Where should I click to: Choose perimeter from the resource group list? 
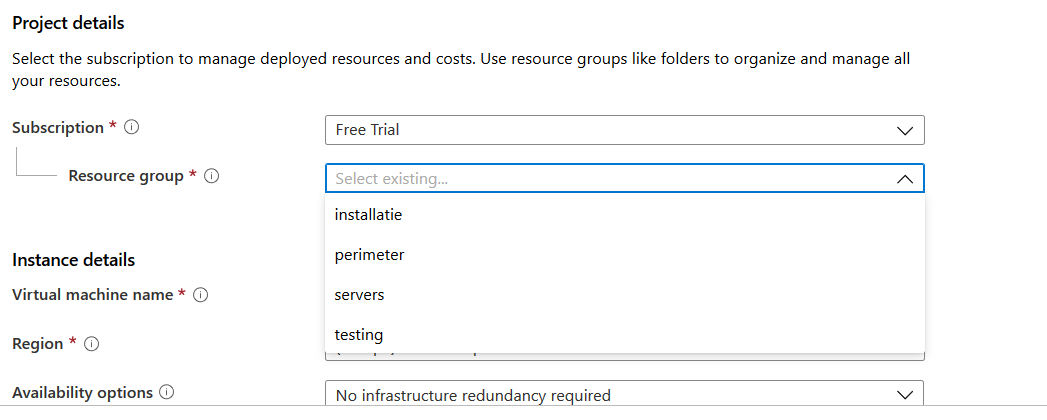point(369,255)
